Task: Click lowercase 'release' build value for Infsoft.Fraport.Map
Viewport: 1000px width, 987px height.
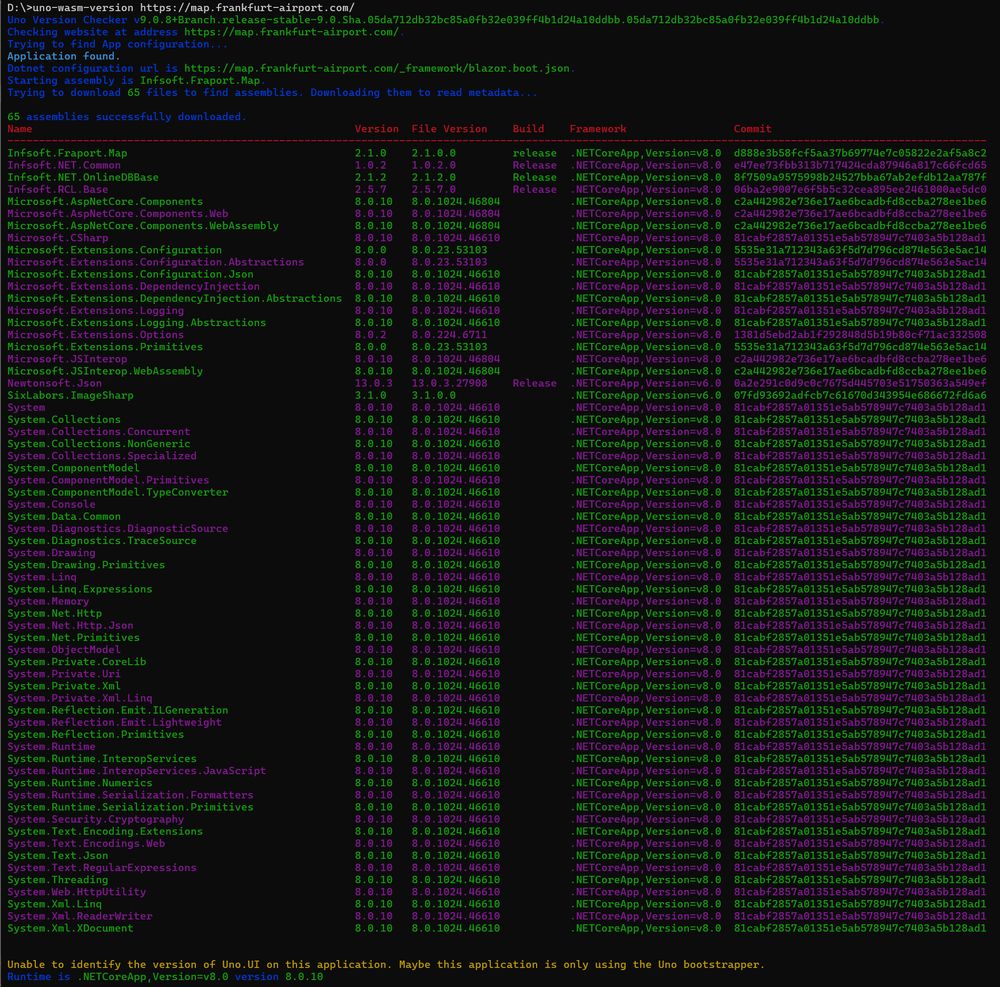Action: (534, 153)
